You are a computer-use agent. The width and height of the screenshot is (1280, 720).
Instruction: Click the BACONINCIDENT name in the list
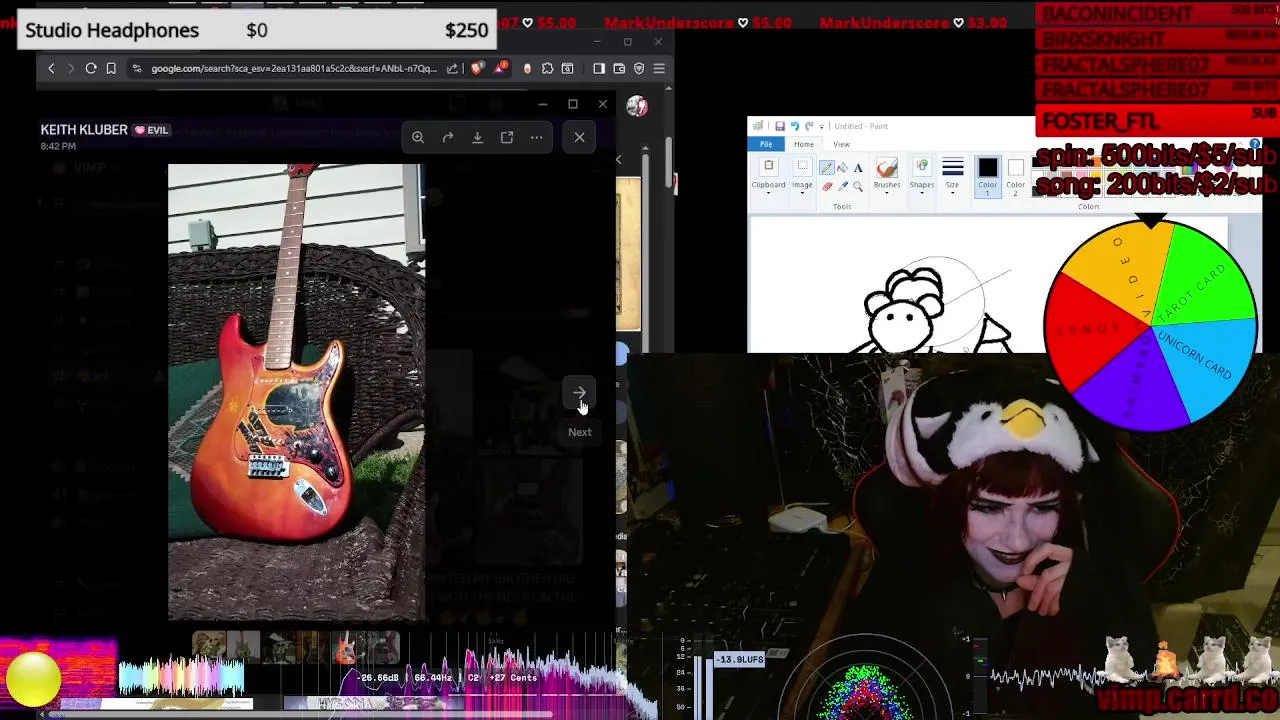(1117, 14)
